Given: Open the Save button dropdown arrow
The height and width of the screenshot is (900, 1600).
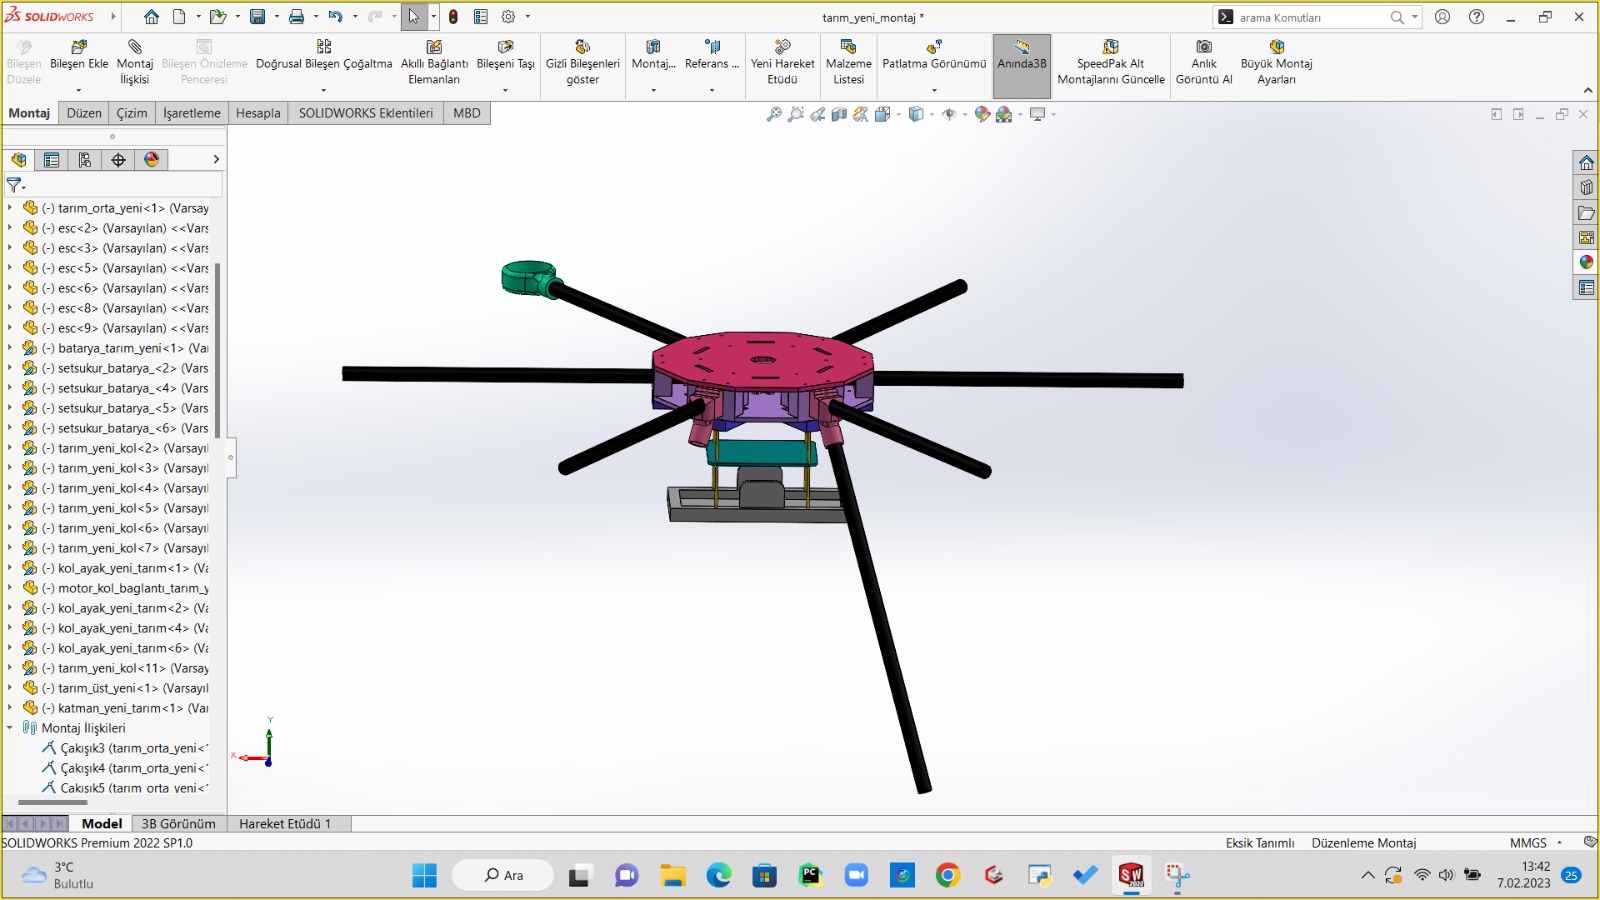Looking at the screenshot, I should (276, 17).
